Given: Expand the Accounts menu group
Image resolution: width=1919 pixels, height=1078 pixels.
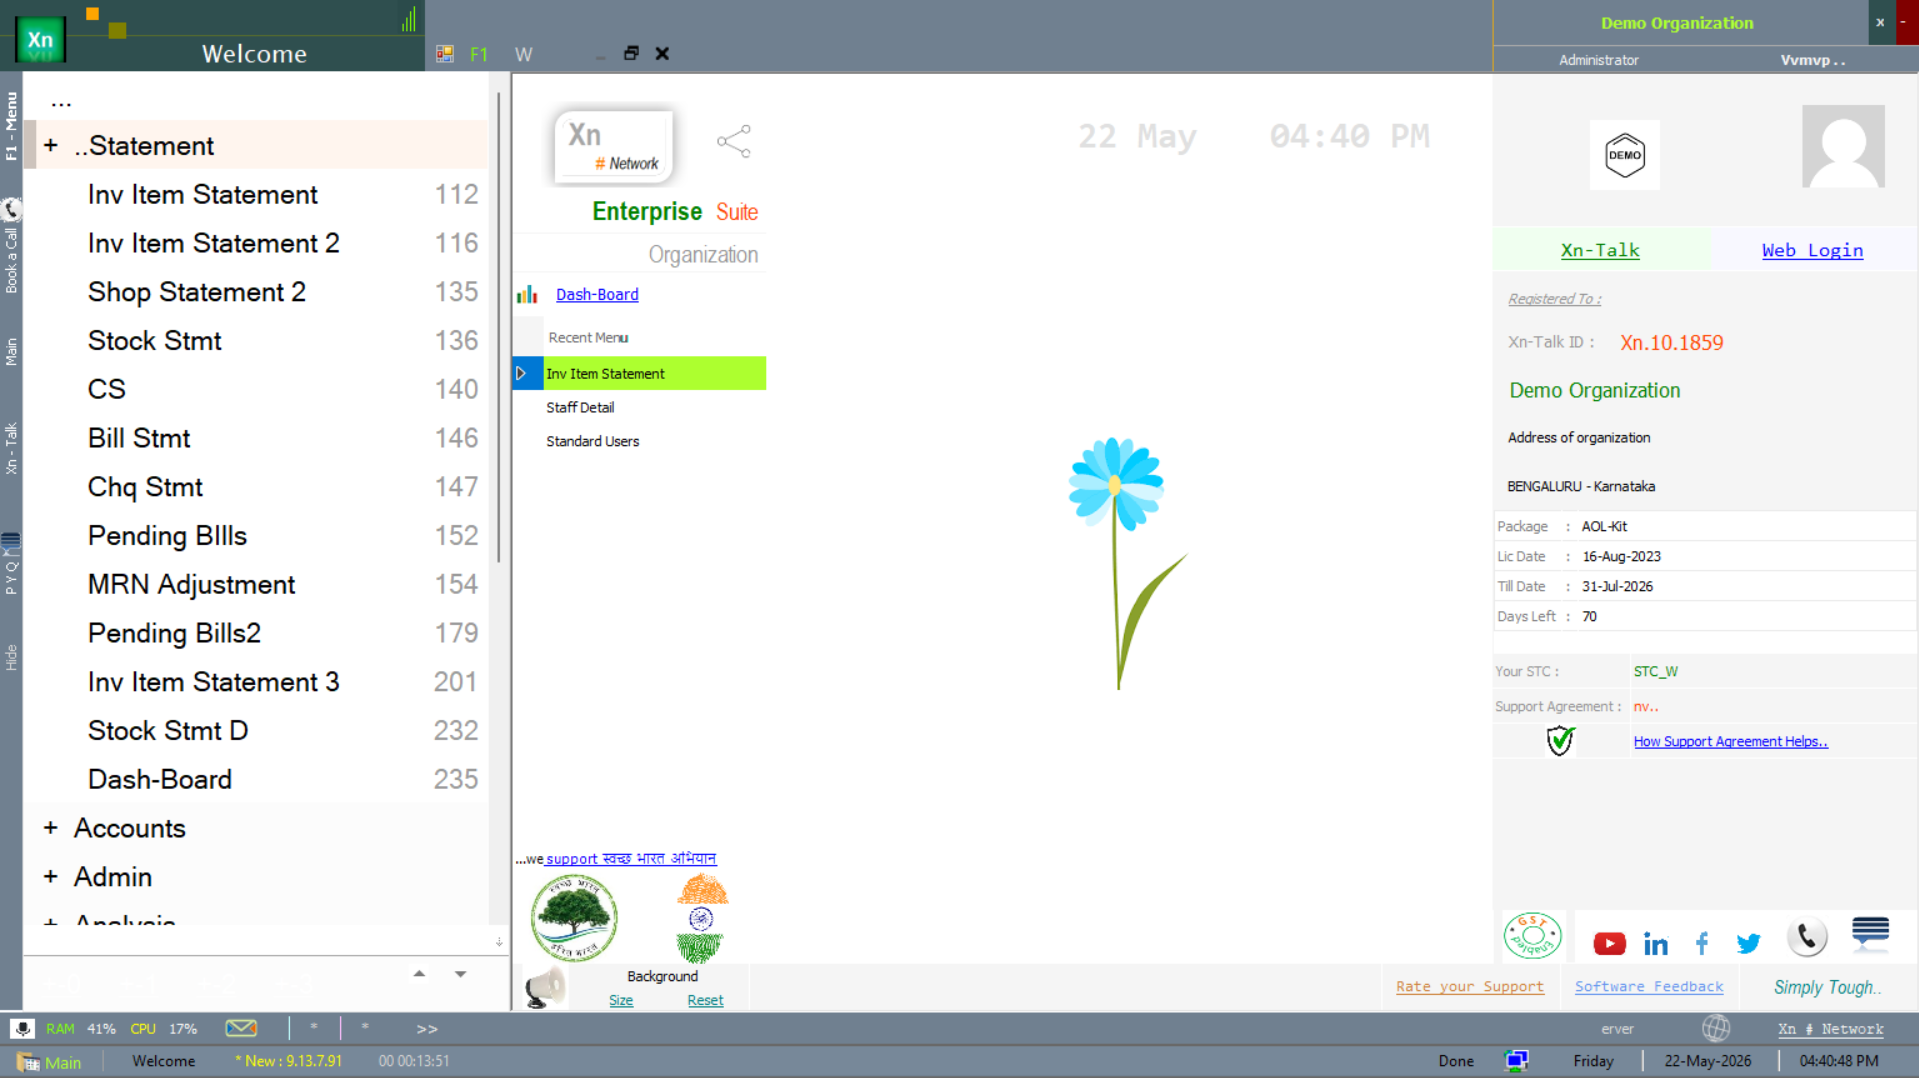Looking at the screenshot, I should pyautogui.click(x=50, y=828).
